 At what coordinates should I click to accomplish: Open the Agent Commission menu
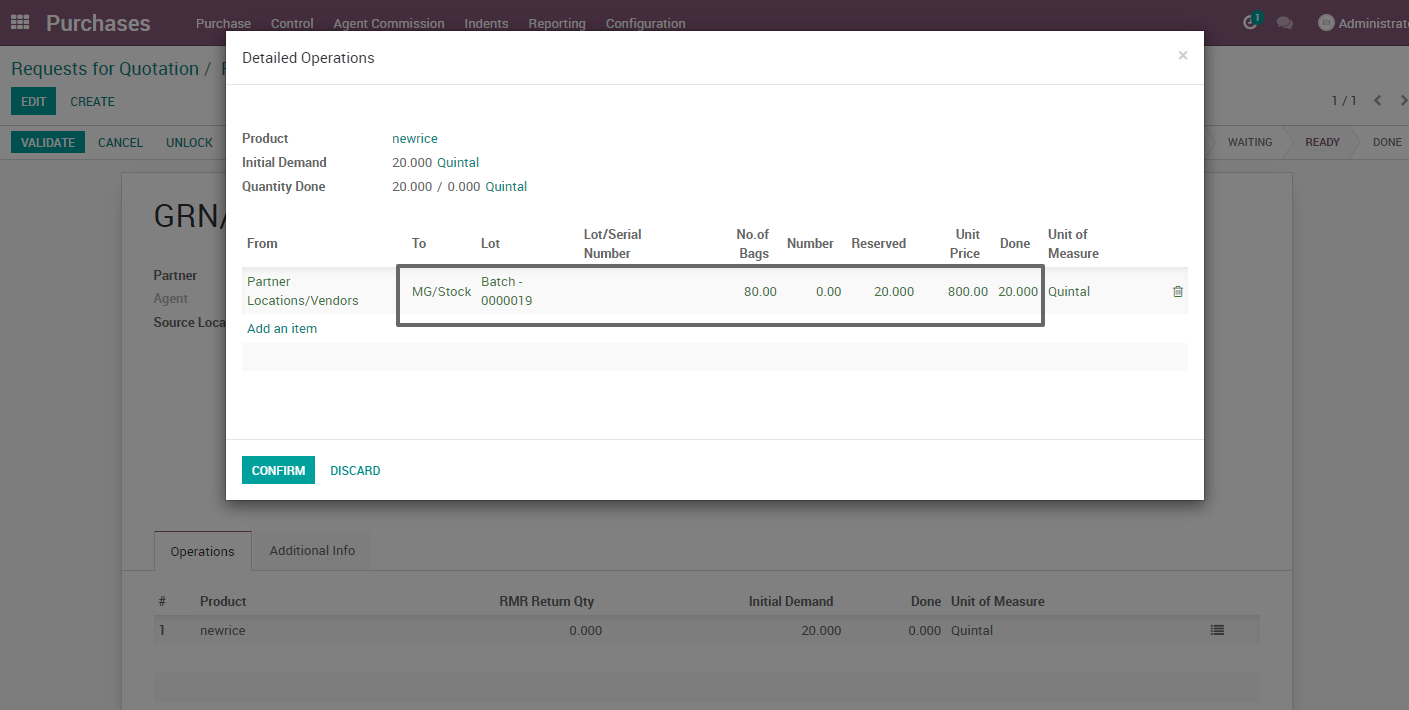388,23
